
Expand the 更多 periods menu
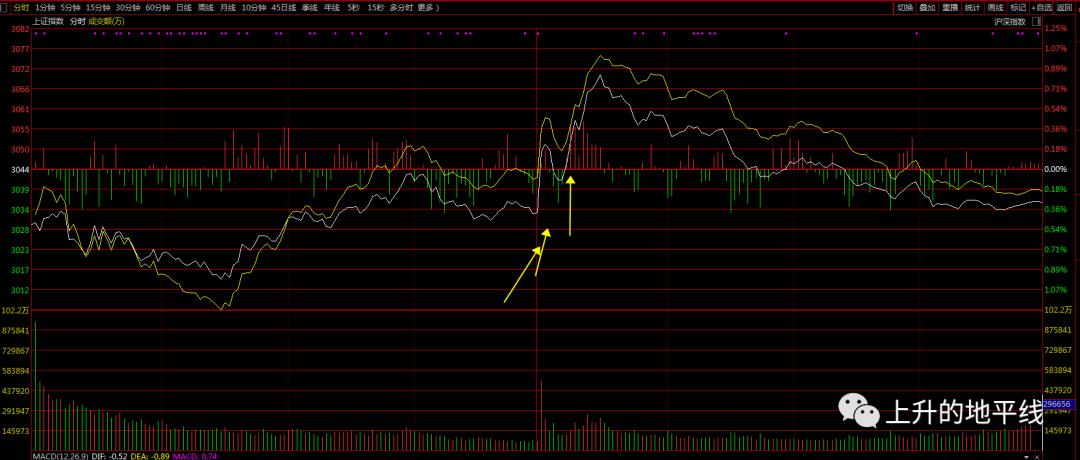coord(427,8)
